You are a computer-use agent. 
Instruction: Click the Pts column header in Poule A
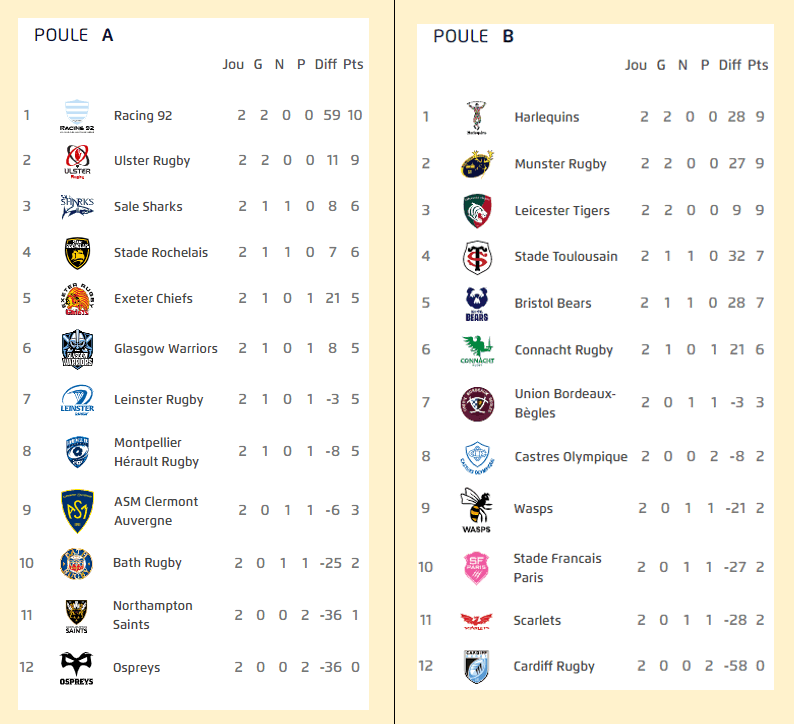tap(353, 64)
